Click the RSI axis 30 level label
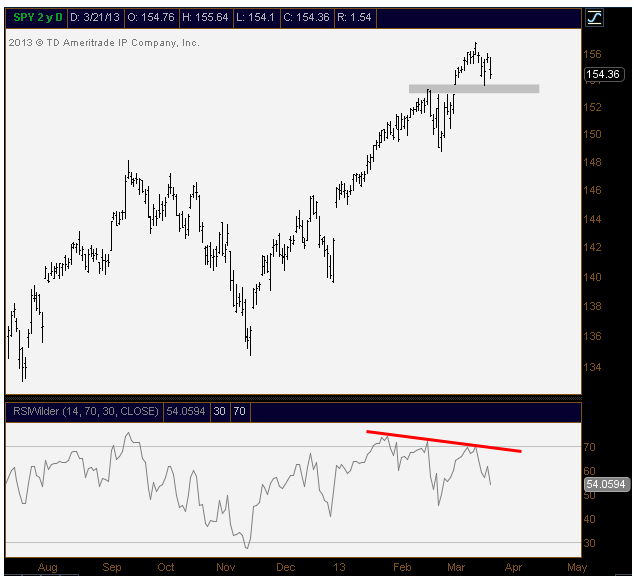Screen dimensions: 634x586 590,543
